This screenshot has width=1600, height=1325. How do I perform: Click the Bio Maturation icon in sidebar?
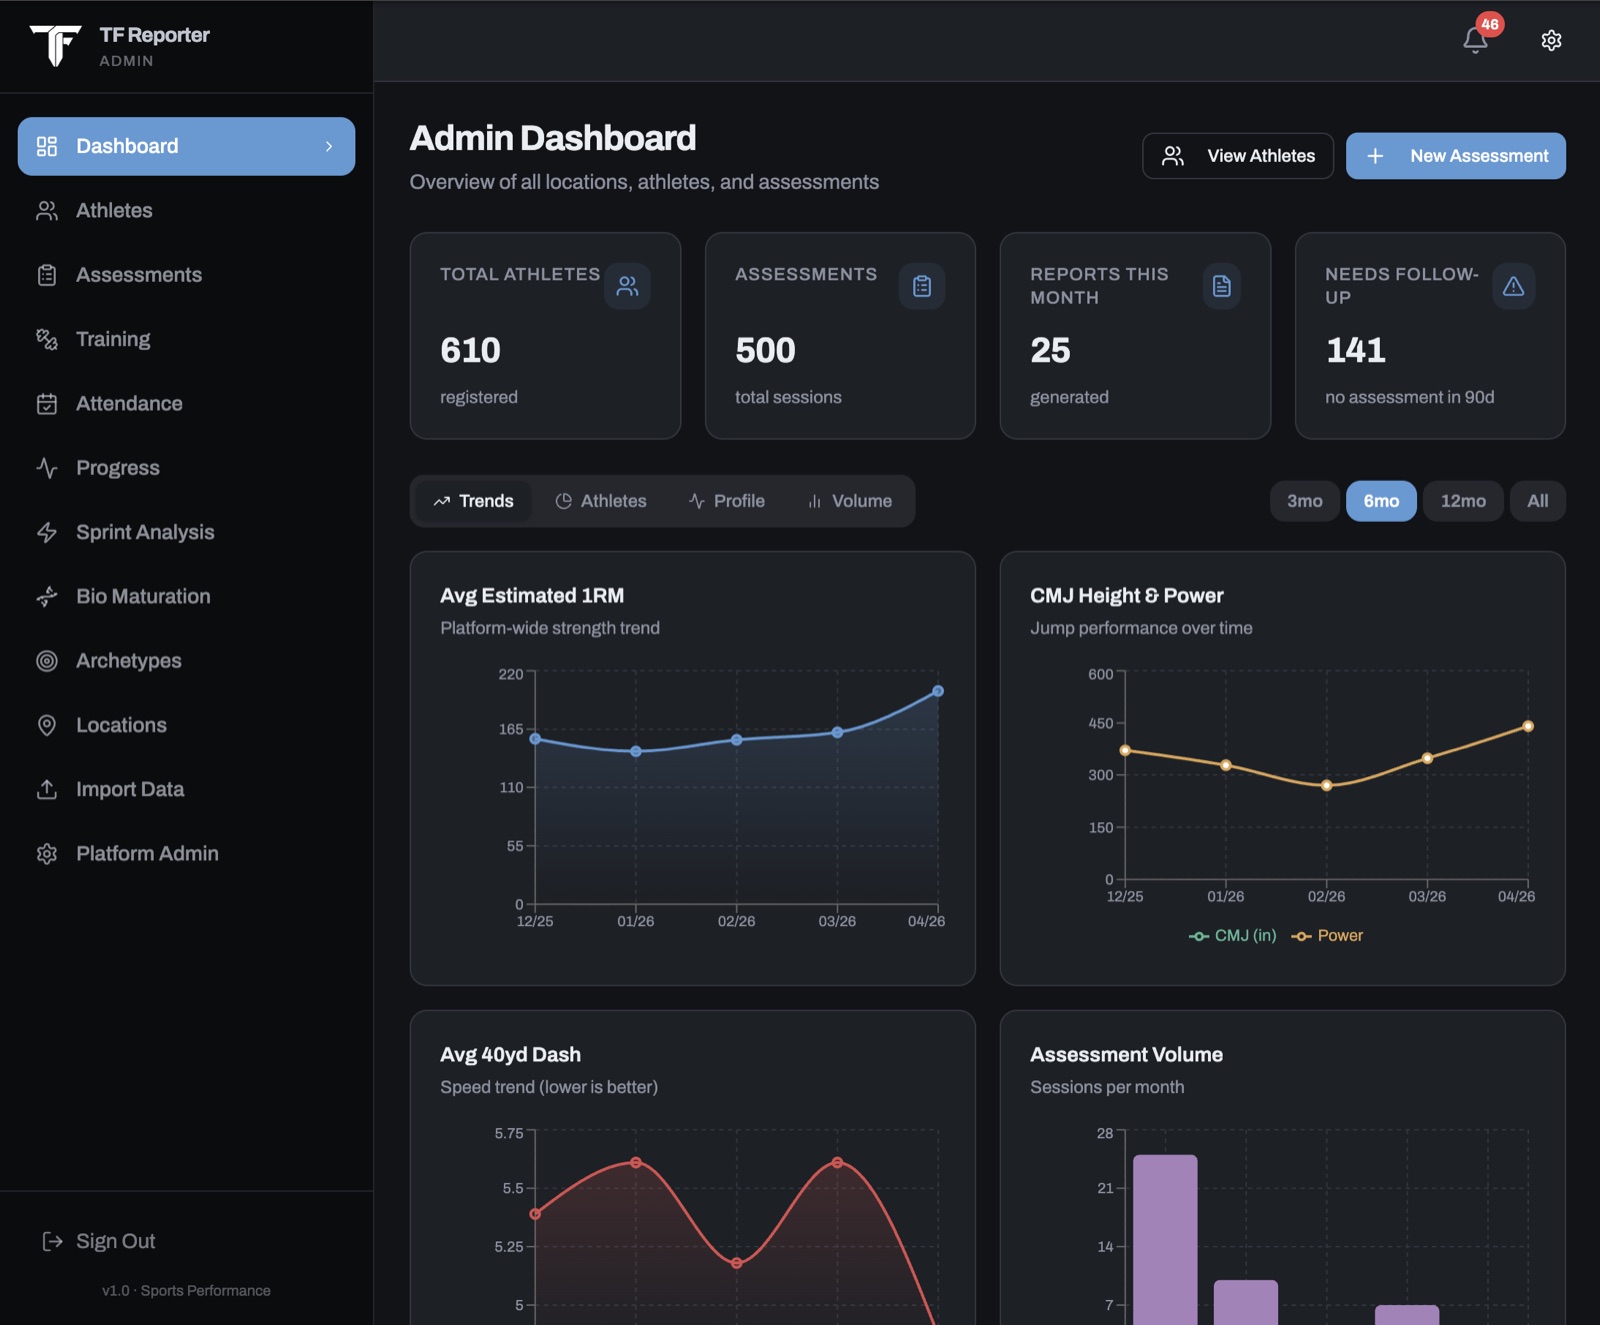pyautogui.click(x=47, y=597)
